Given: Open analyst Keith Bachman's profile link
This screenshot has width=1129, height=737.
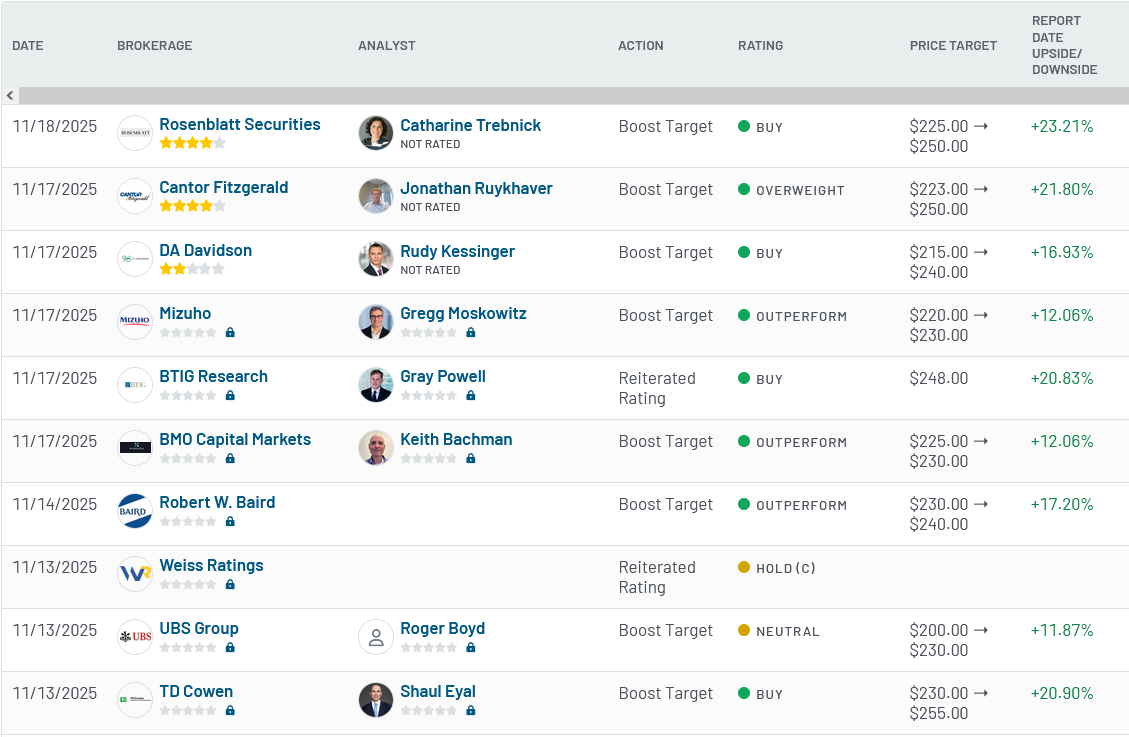Looking at the screenshot, I should 456,440.
